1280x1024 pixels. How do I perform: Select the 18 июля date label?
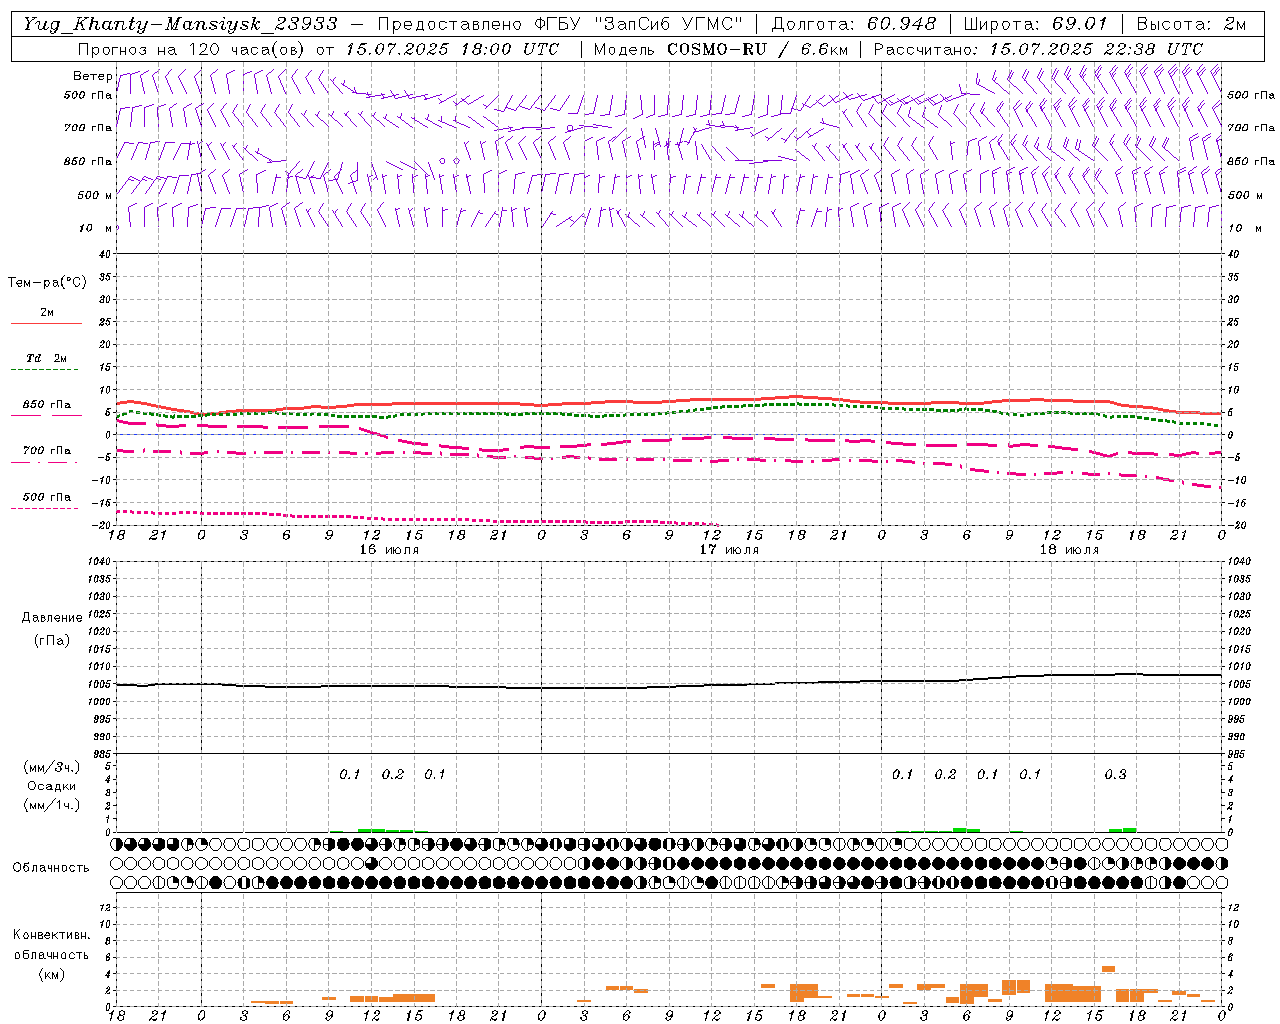tap(1069, 549)
